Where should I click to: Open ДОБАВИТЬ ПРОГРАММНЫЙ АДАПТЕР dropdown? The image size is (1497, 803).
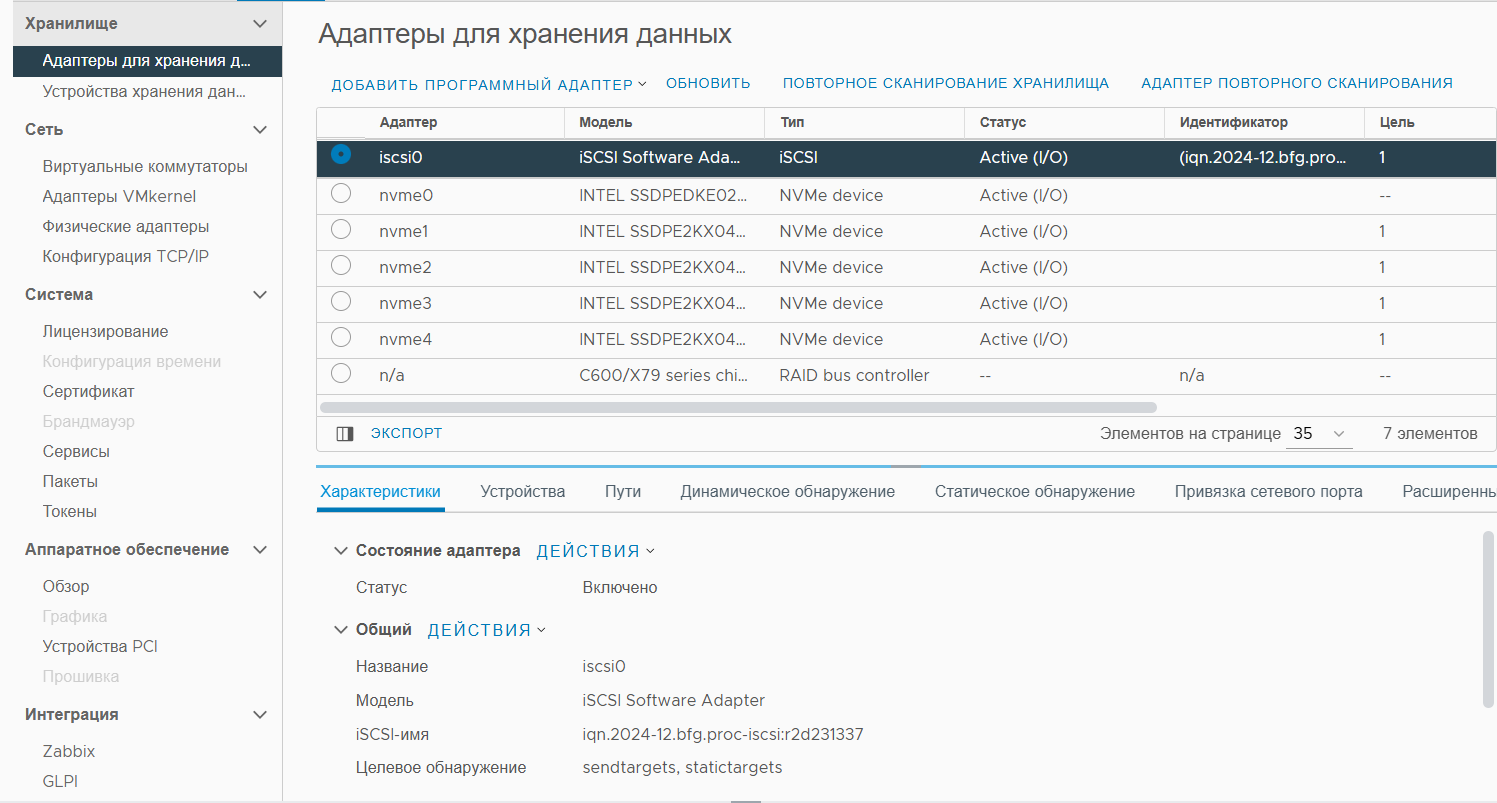coord(489,84)
